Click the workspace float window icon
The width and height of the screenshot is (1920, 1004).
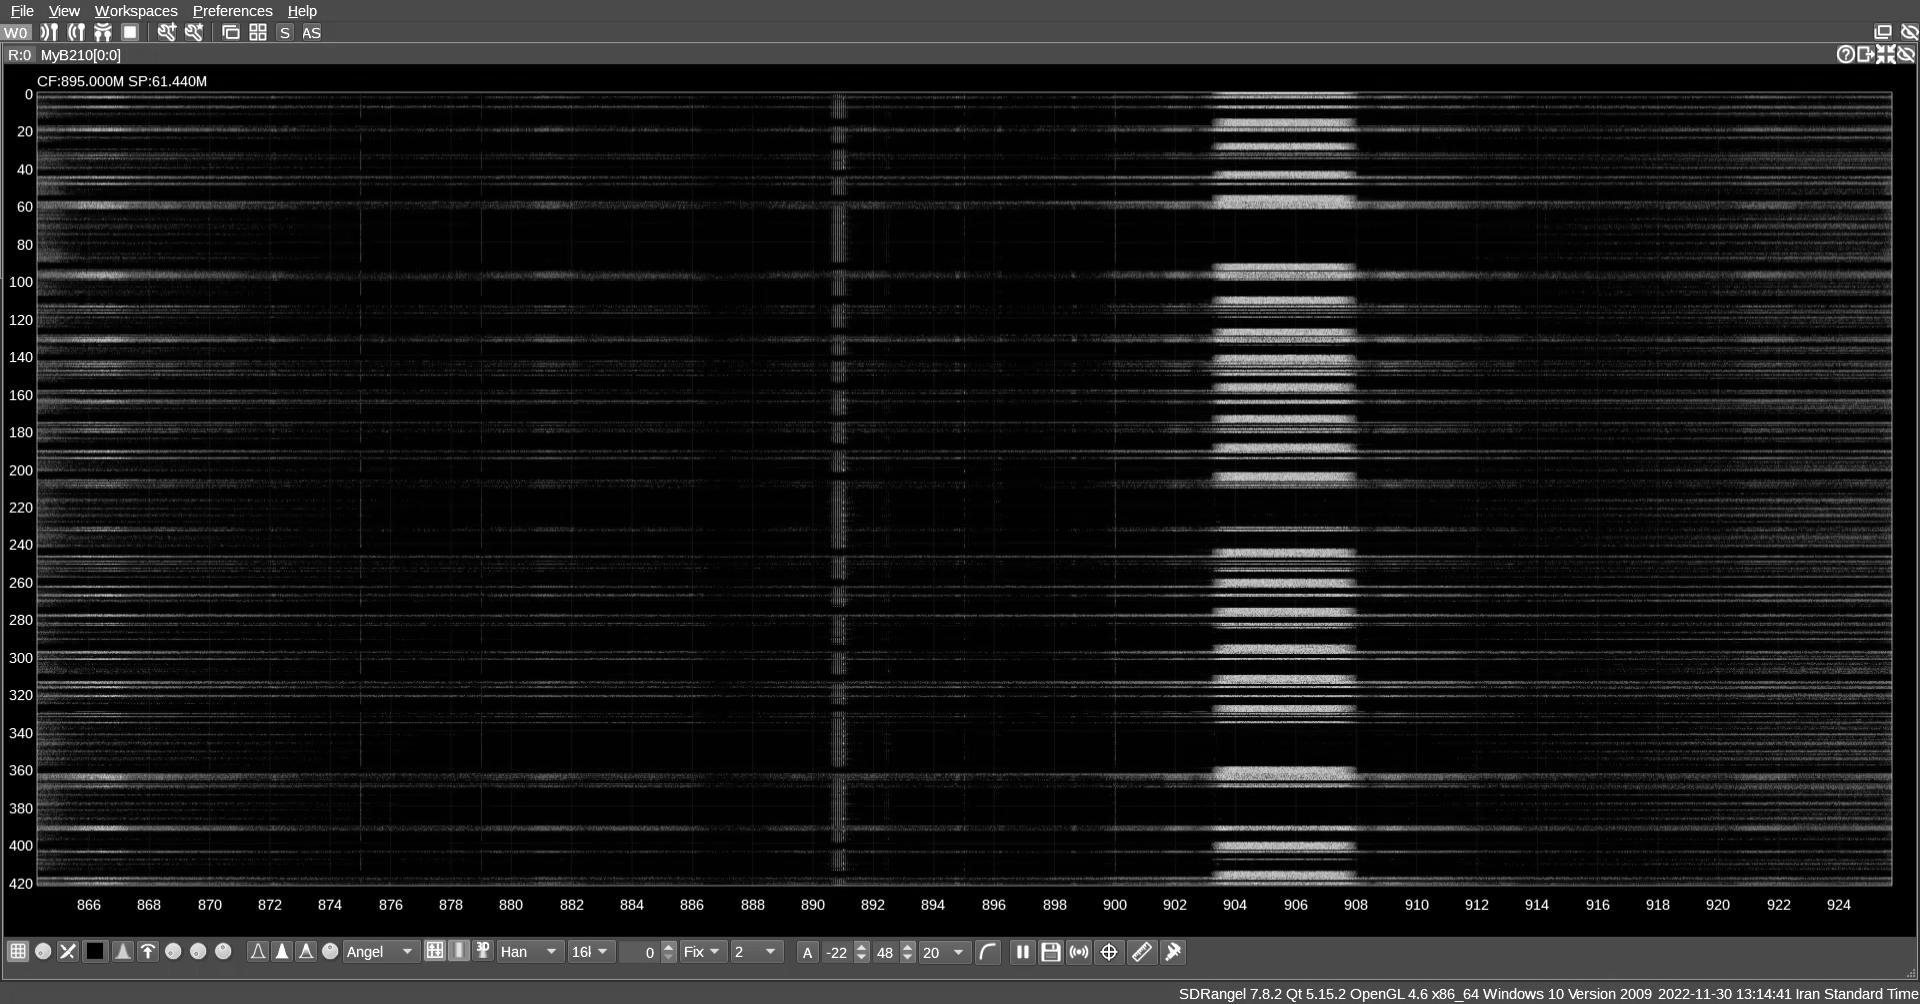pos(1883,32)
